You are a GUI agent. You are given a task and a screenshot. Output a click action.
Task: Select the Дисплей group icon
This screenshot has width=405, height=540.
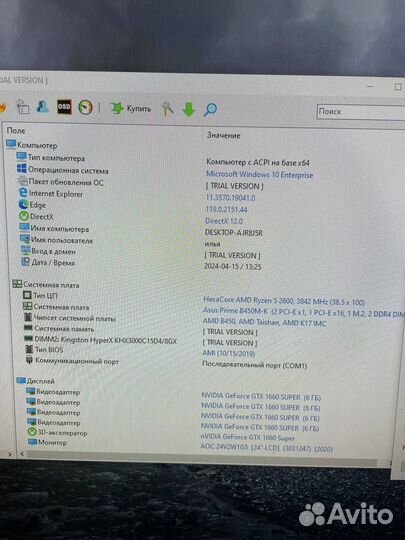tap(21, 381)
